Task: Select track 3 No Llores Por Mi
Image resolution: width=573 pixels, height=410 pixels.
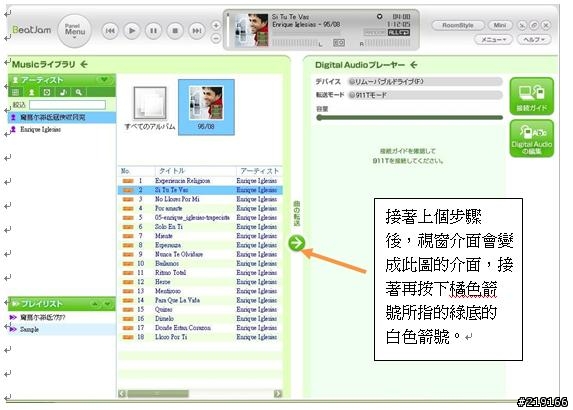Action: (200, 199)
